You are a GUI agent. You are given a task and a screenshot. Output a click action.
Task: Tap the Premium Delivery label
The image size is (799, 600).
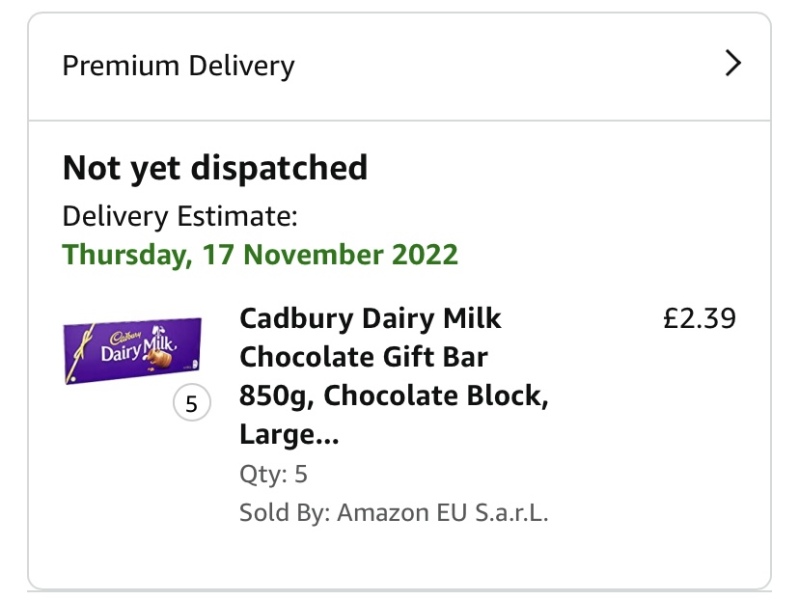click(178, 66)
